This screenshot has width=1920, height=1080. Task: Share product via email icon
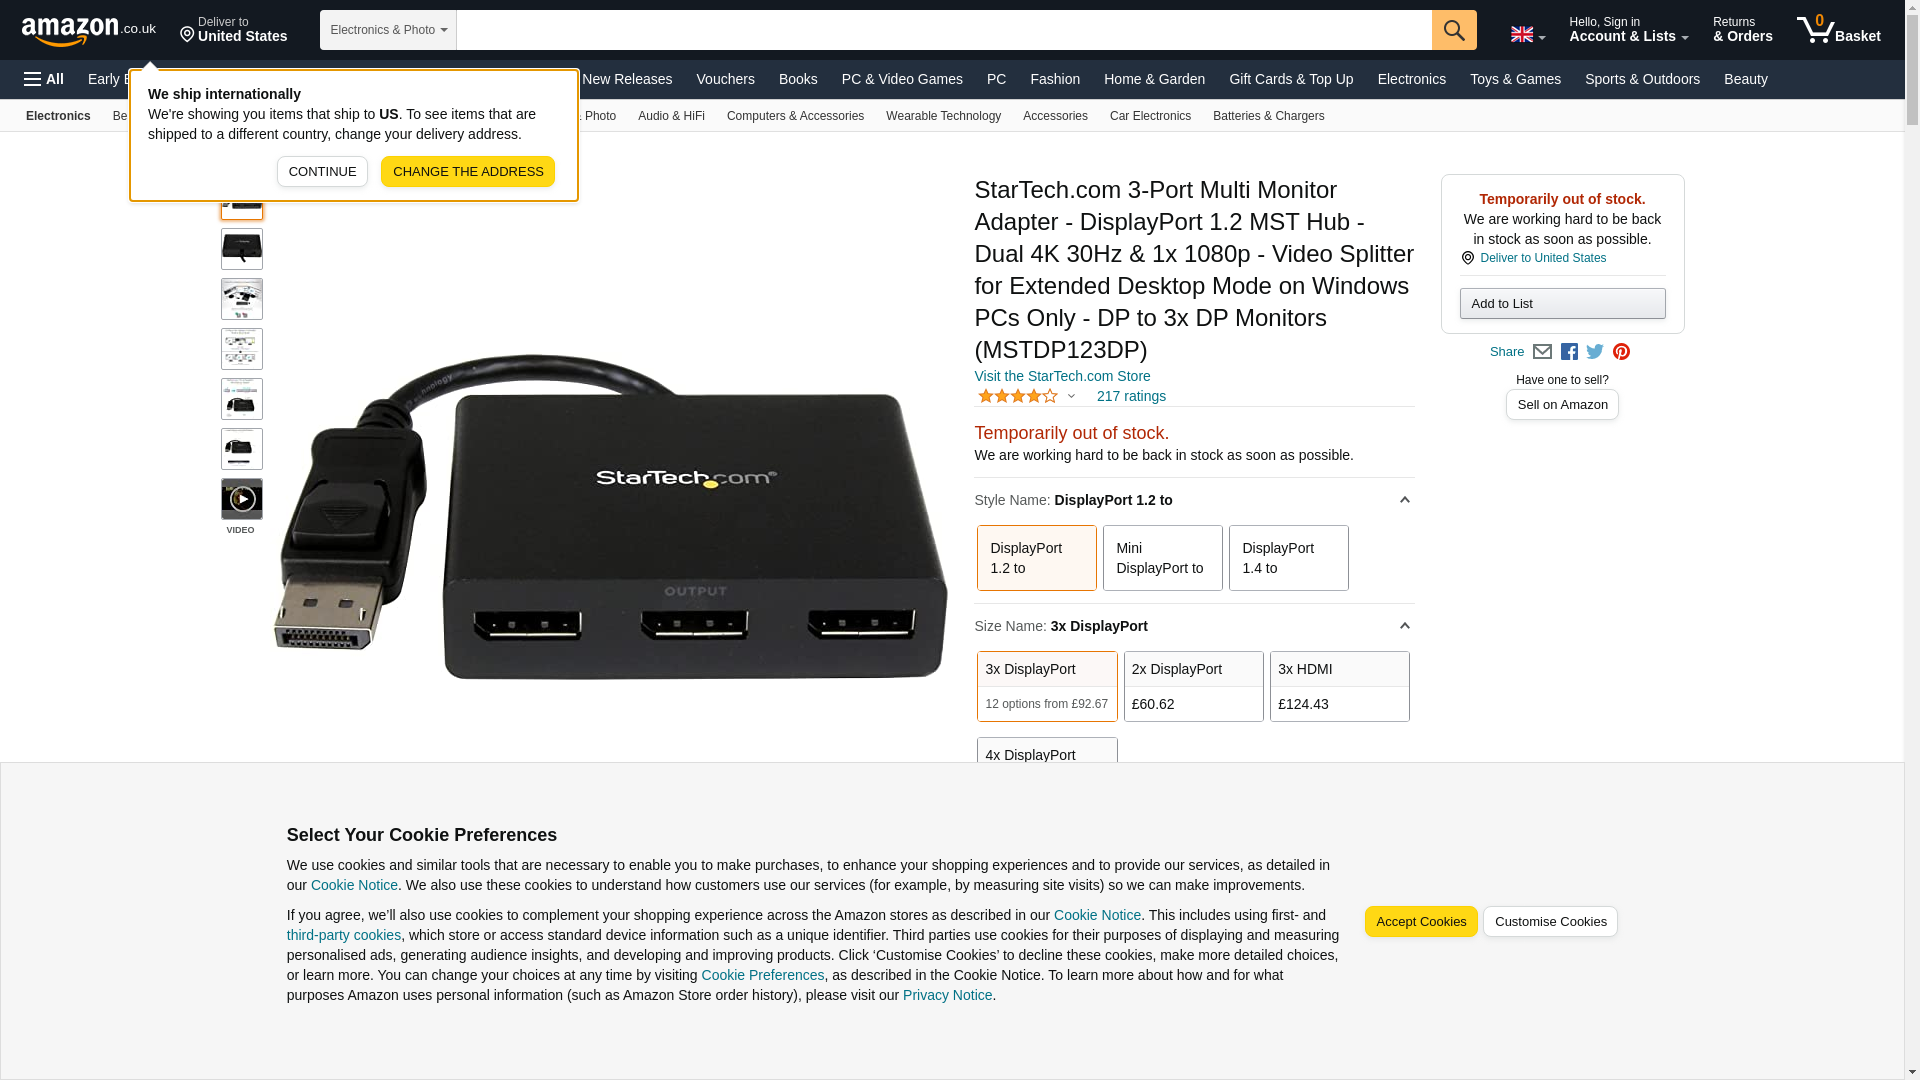(1542, 352)
